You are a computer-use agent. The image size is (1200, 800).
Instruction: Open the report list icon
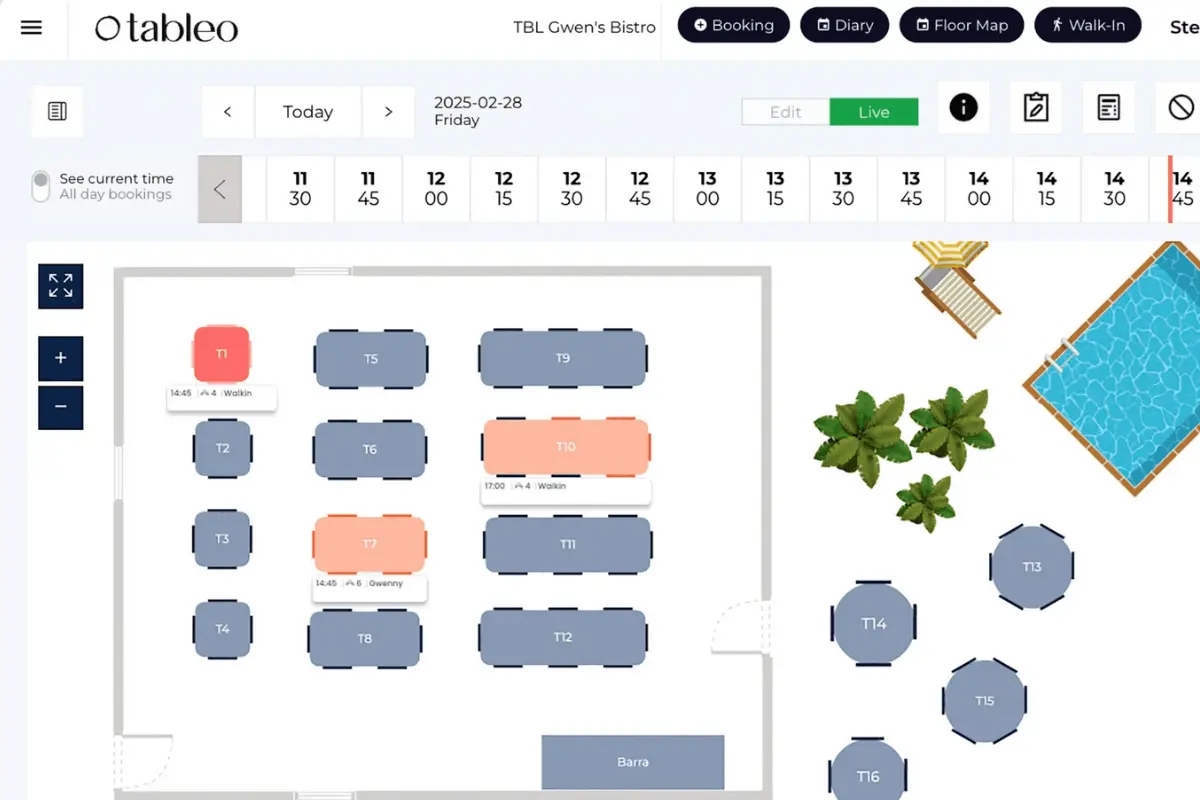point(1108,107)
